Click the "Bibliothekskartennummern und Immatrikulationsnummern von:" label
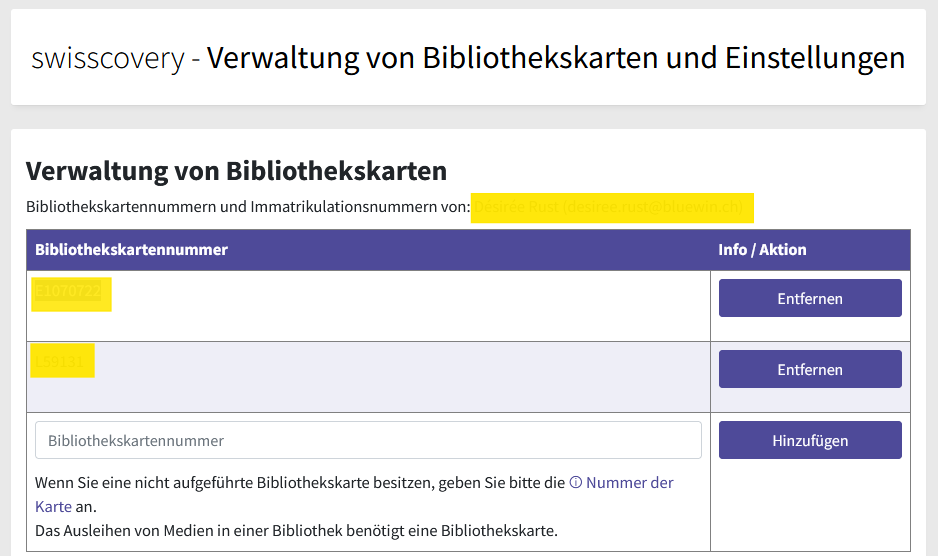 [247, 208]
